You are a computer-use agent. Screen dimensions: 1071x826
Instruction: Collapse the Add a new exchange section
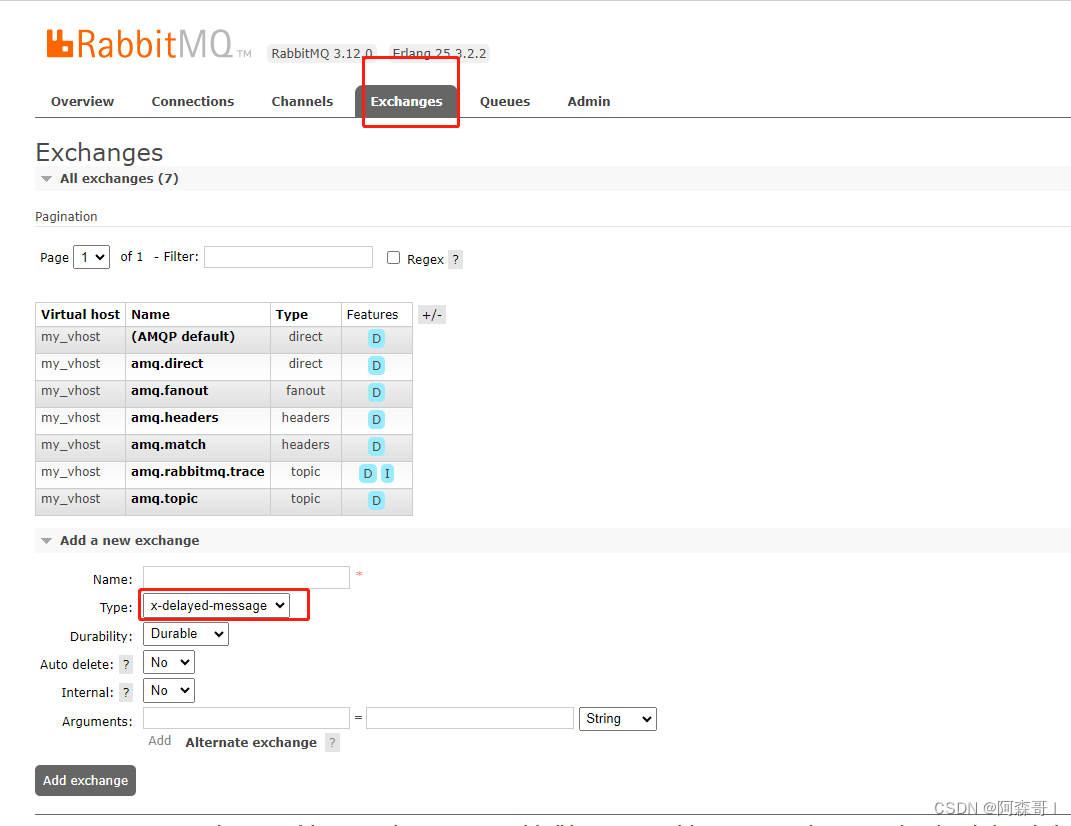point(46,539)
